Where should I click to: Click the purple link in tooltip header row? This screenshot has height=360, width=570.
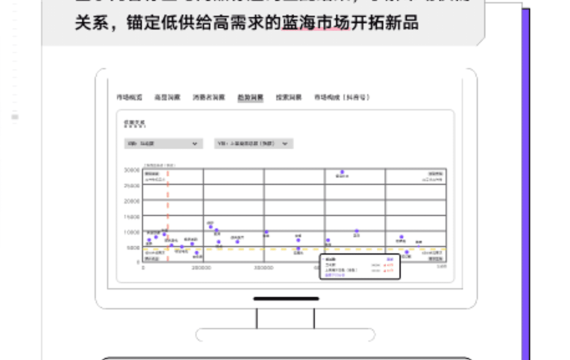pyautogui.click(x=390, y=259)
